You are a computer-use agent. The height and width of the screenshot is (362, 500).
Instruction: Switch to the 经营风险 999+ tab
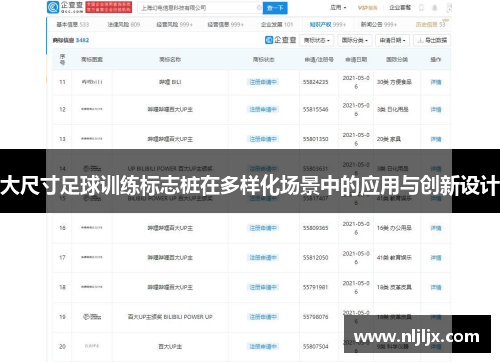pyautogui.click(x=175, y=24)
